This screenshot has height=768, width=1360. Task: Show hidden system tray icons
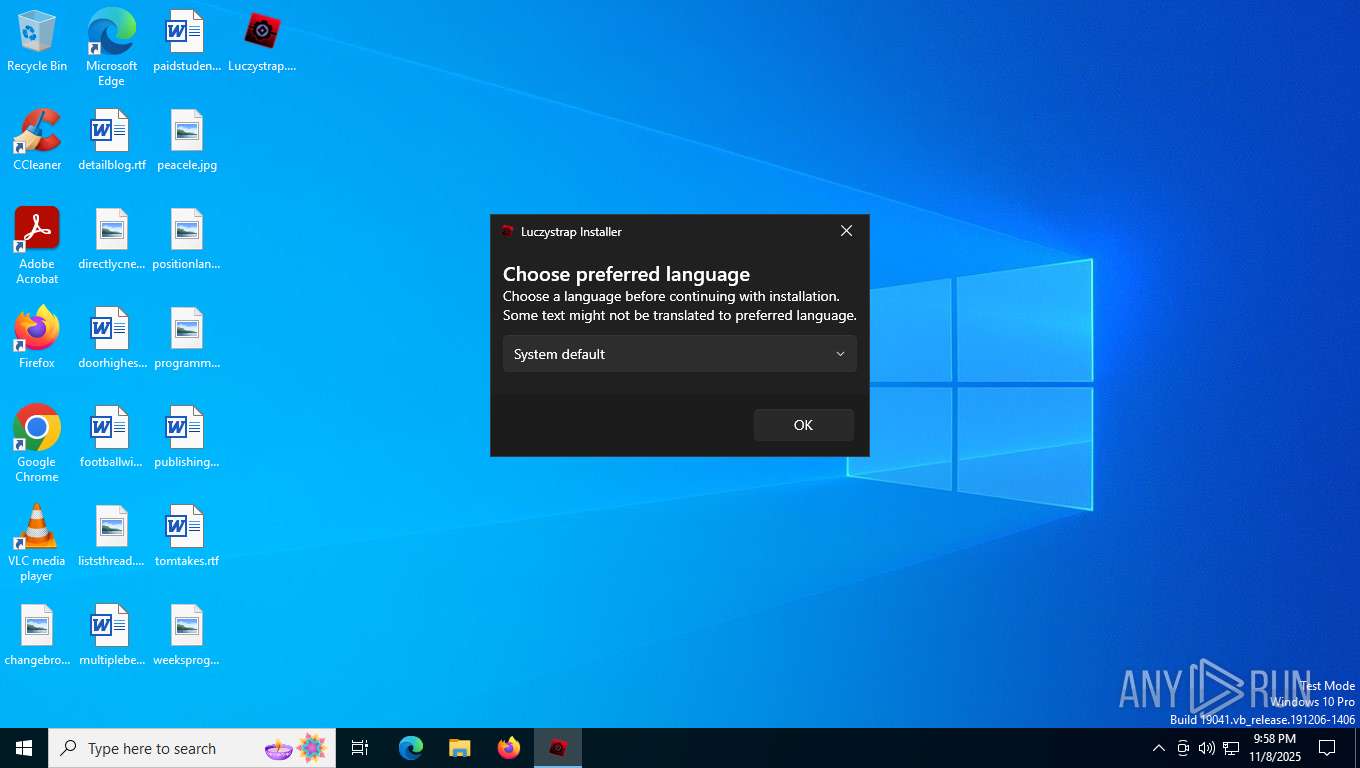click(1158, 748)
